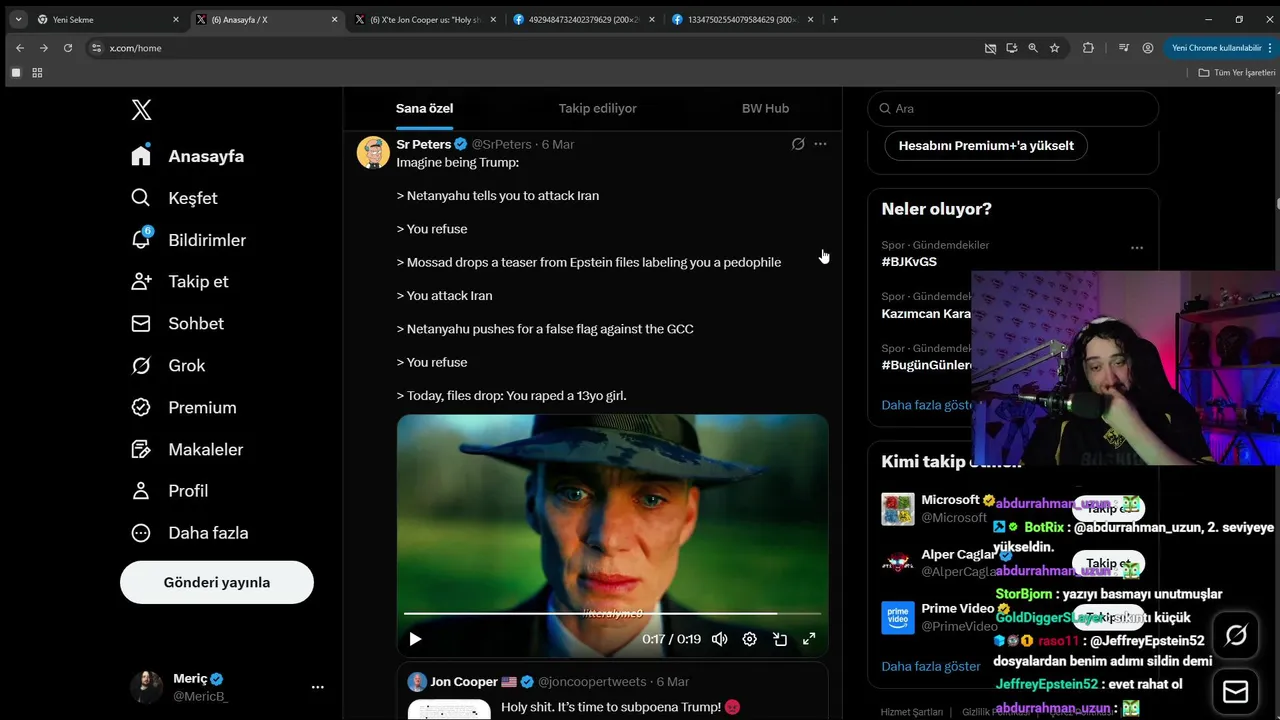Open Bildirimler notifications bell
The image size is (1280, 720).
pyautogui.click(x=188, y=240)
